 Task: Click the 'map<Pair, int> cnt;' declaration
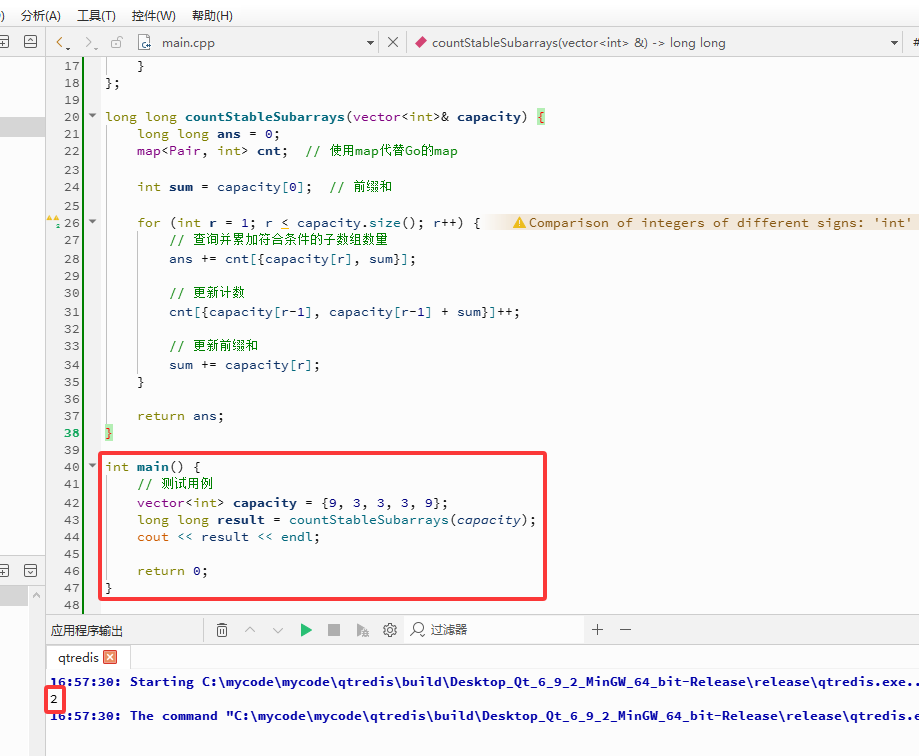(213, 151)
